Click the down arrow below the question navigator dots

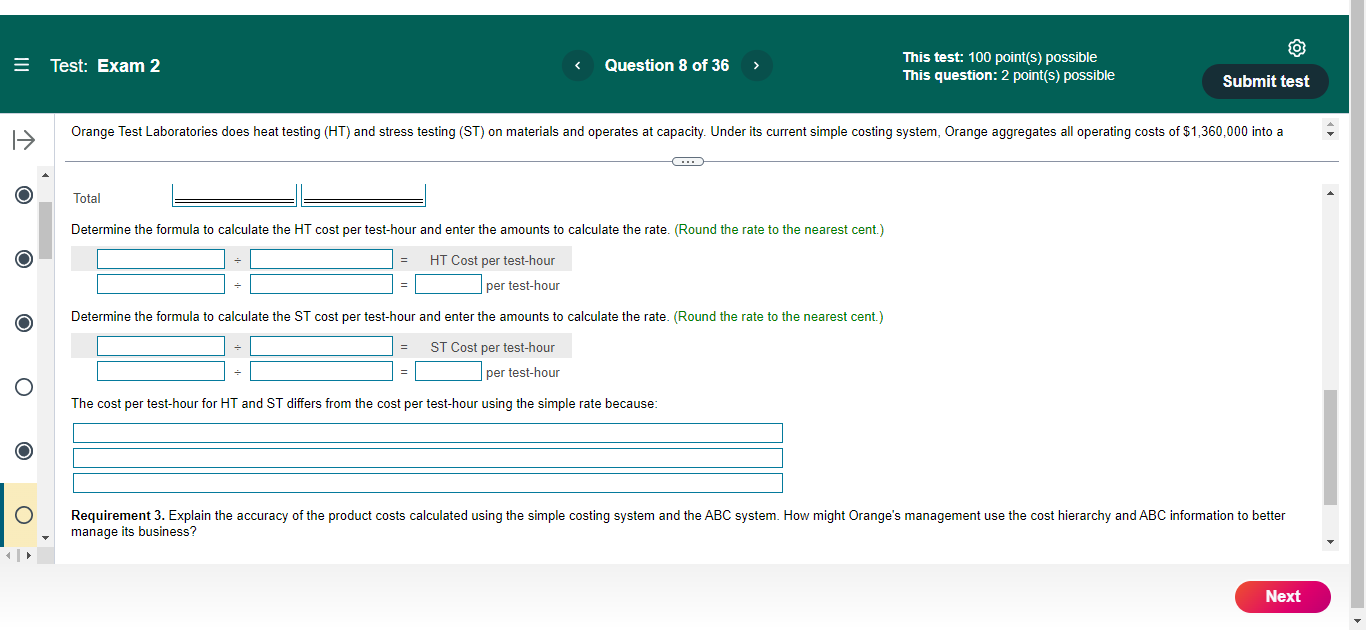pos(44,538)
